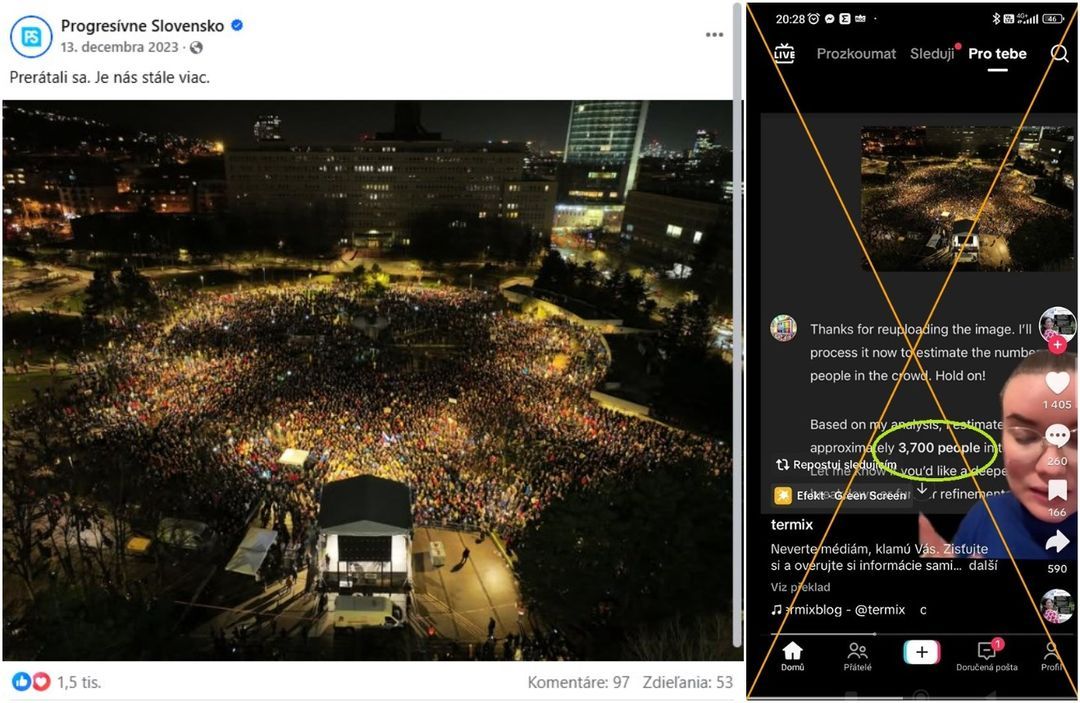The height and width of the screenshot is (703, 1080).
Task: Open the Efekt Green Screen effect label
Action: click(x=843, y=495)
